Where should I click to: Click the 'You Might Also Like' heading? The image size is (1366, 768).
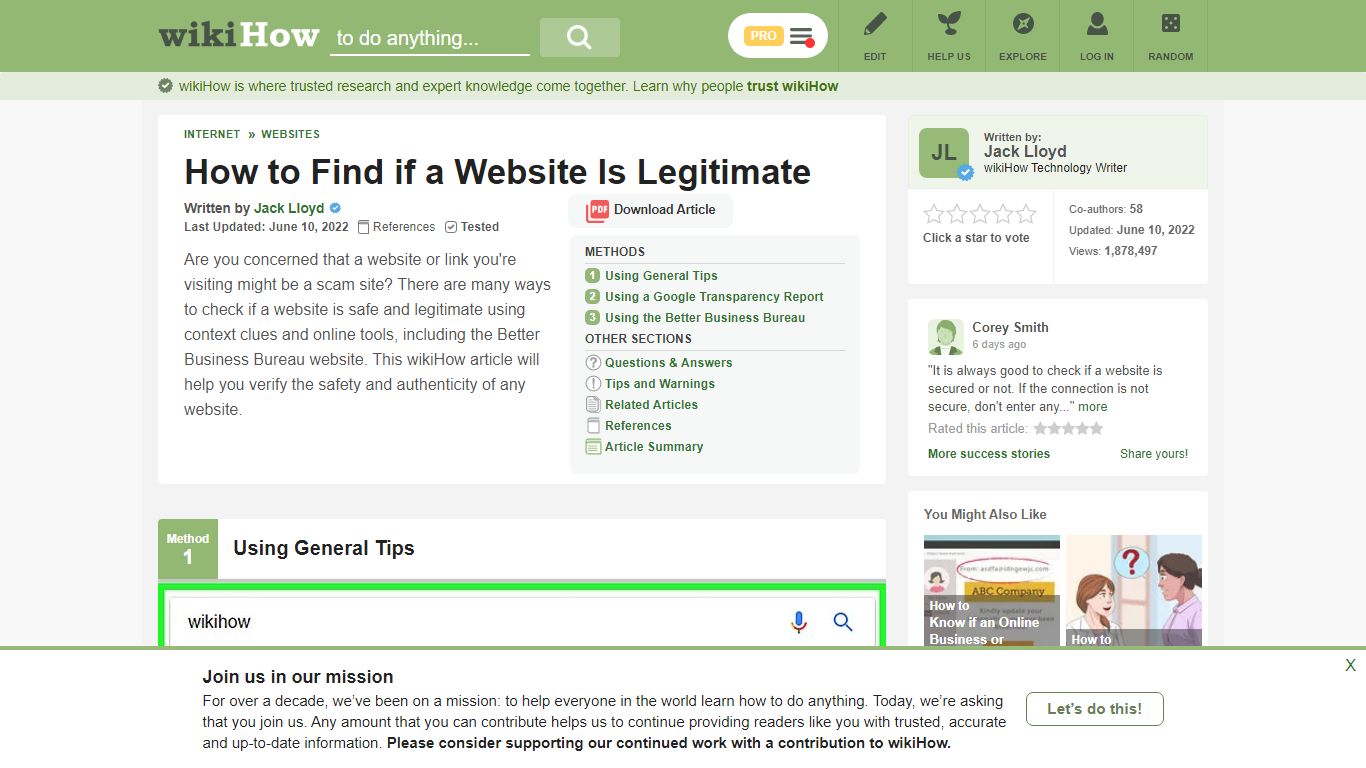985,514
